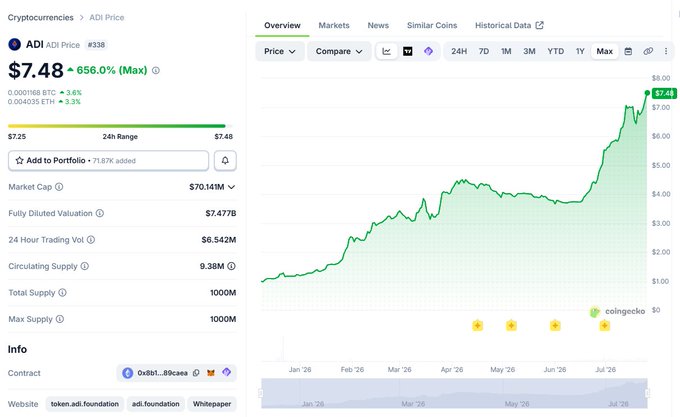Click Add to Portfolio button
The height and width of the screenshot is (417, 680).
[x=108, y=160]
